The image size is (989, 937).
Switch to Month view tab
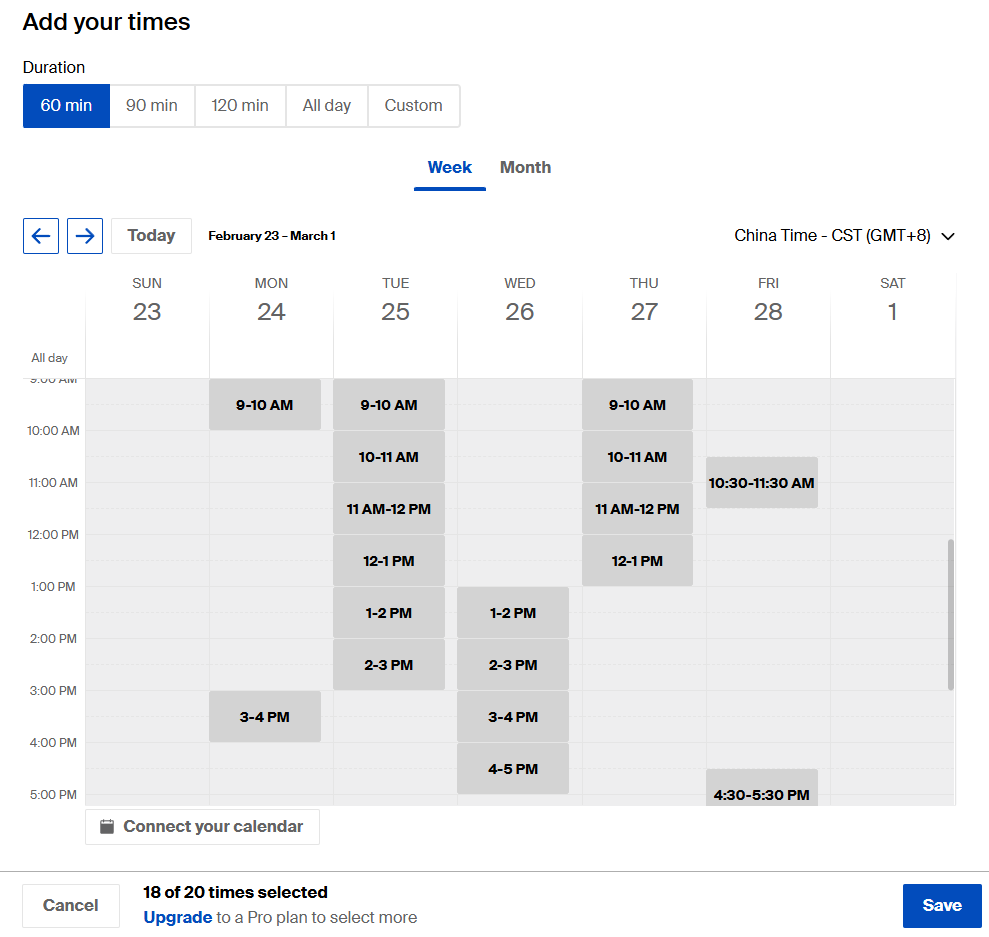point(525,168)
